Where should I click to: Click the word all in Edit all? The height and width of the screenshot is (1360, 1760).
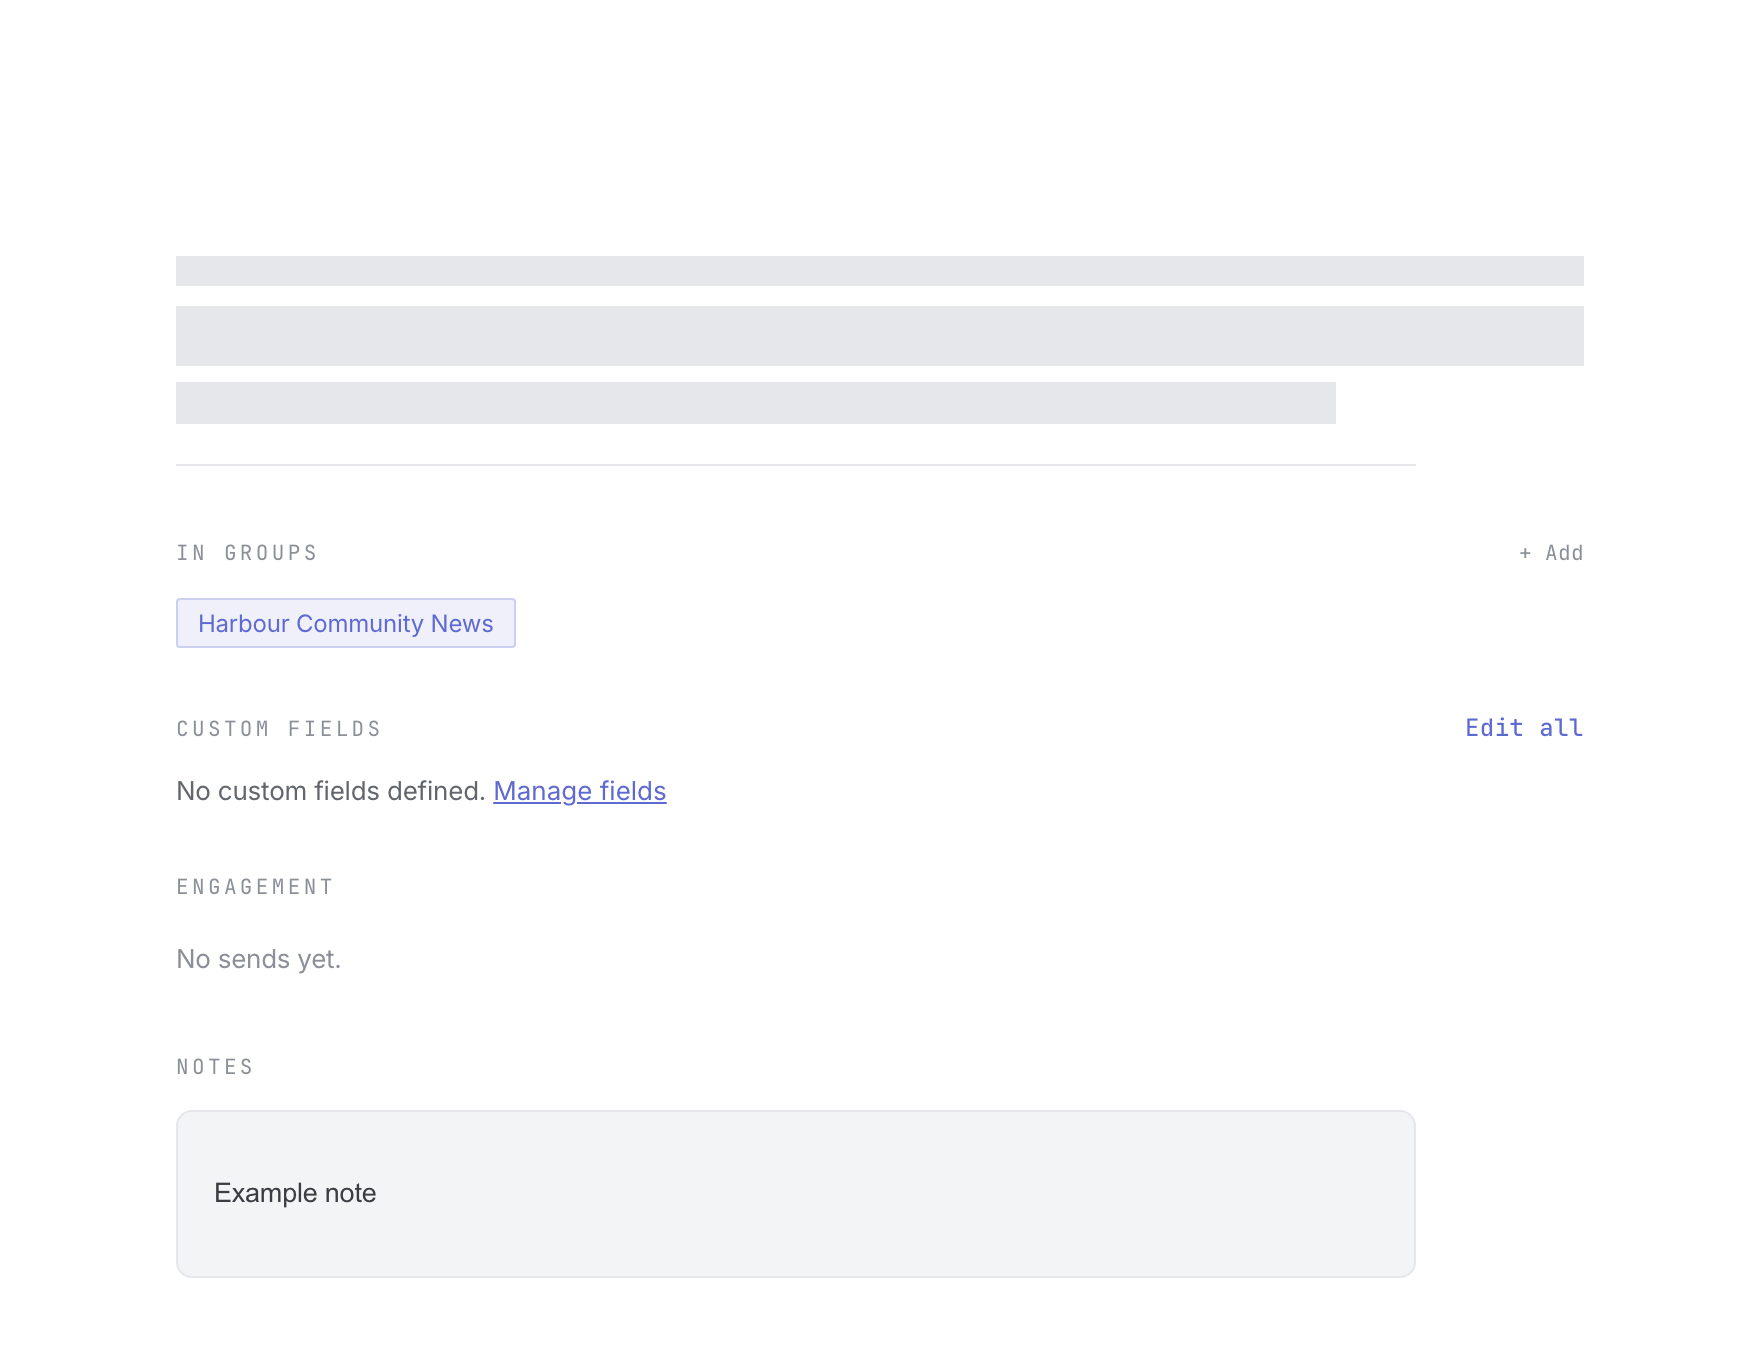pyautogui.click(x=1561, y=728)
